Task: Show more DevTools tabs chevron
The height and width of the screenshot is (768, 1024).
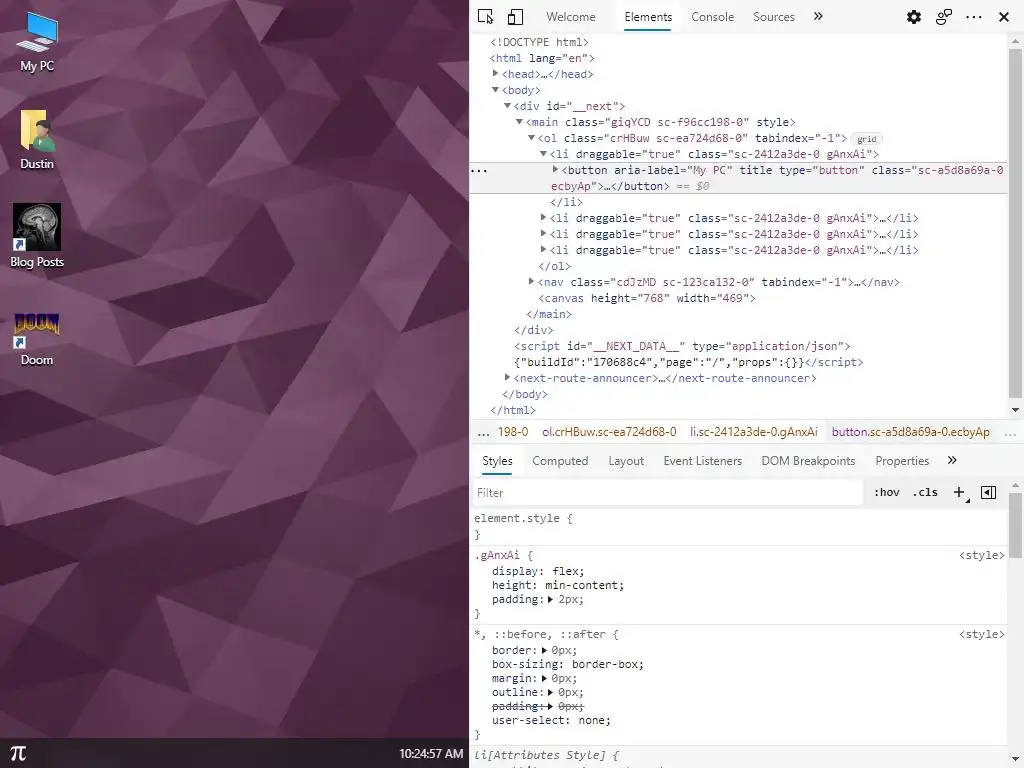Action: [818, 16]
